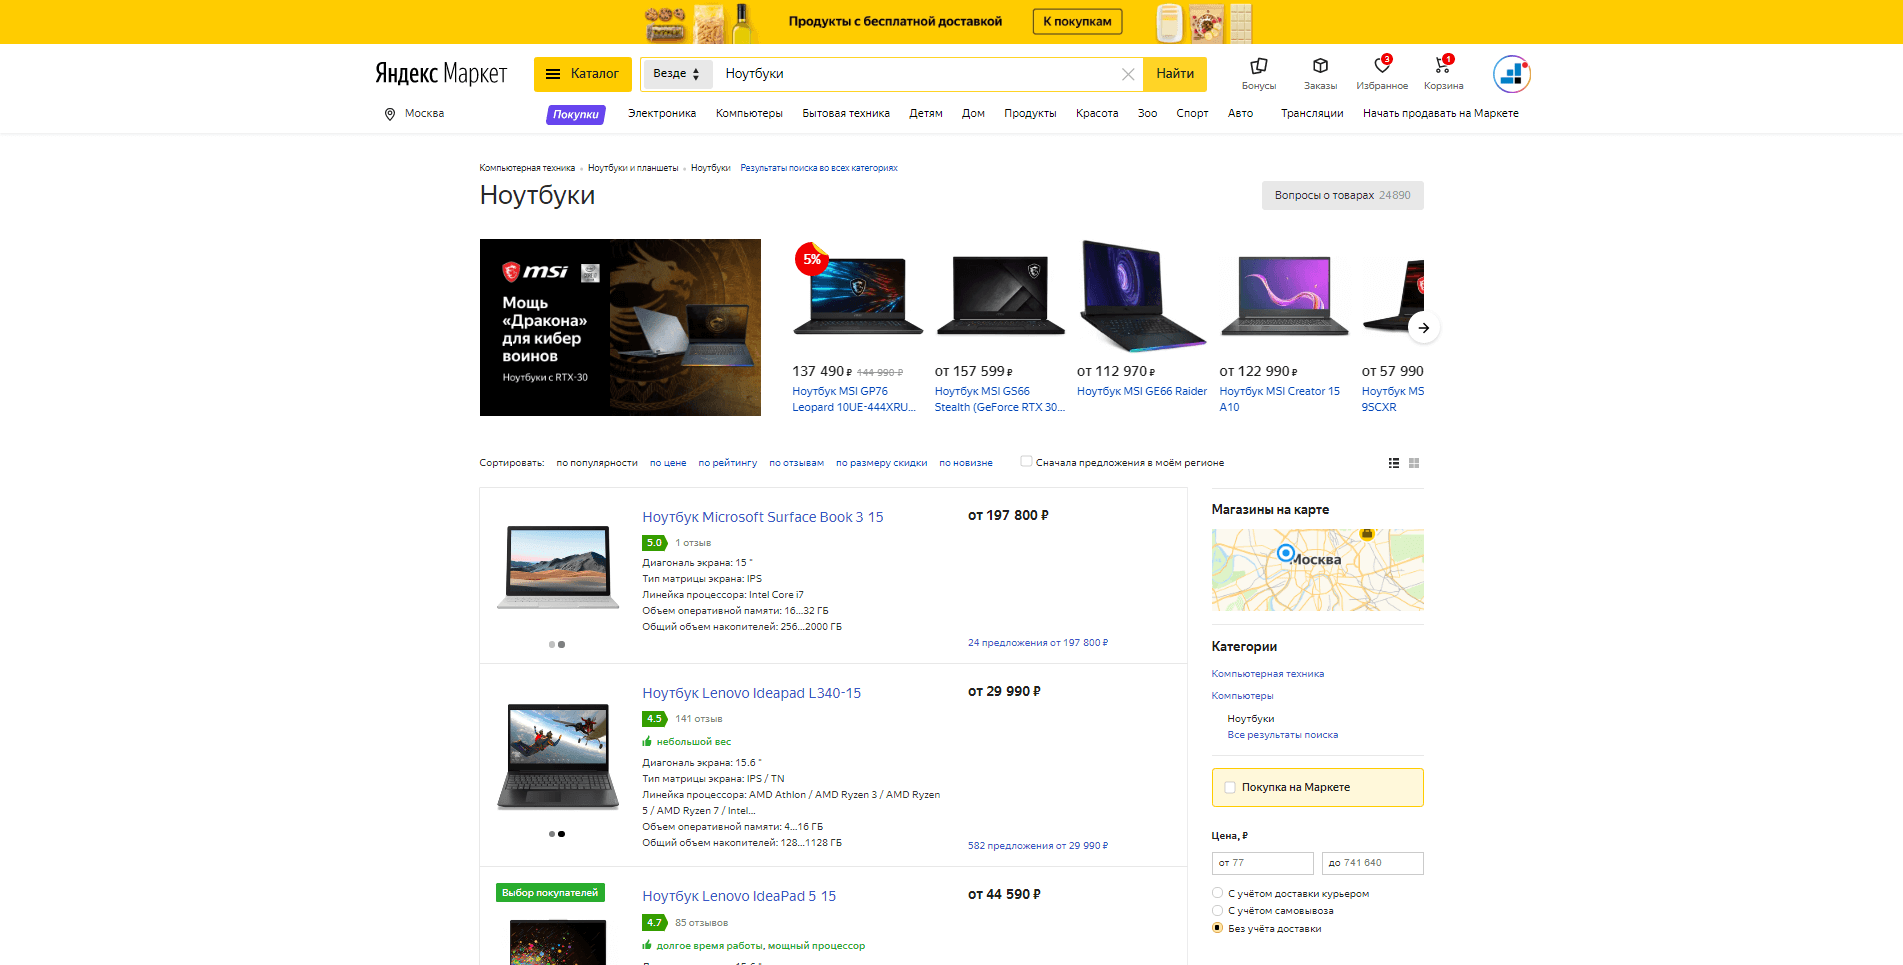This screenshot has width=1903, height=965.
Task: Open Избранное heart icon
Action: point(1382,66)
